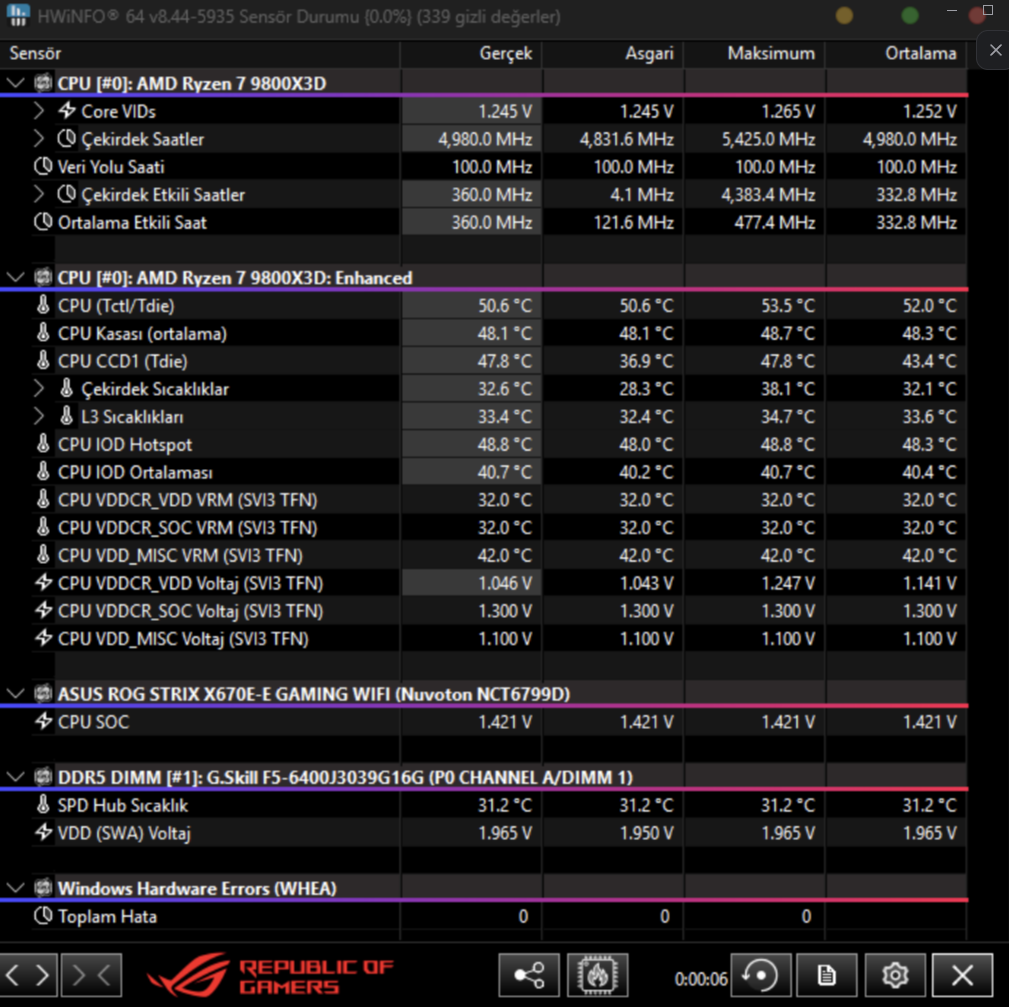Close sensors with bottom X button
Image resolution: width=1009 pixels, height=1007 pixels.
pos(963,975)
